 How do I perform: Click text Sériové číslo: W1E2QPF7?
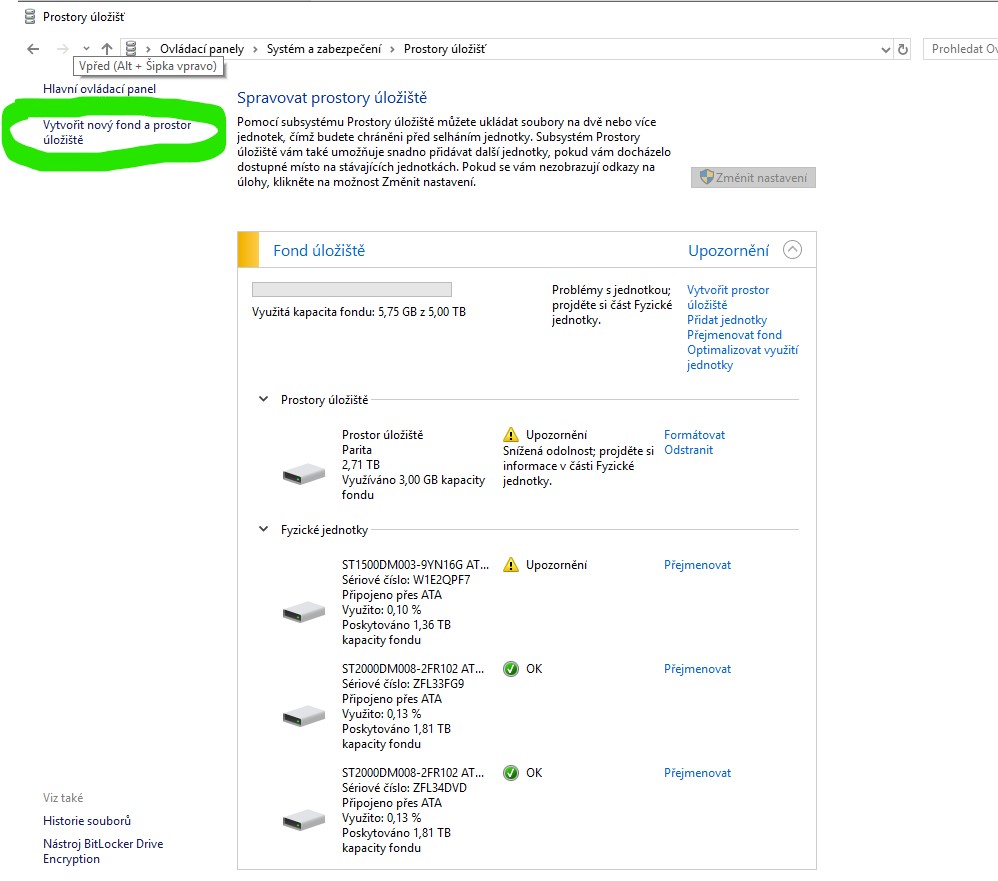click(x=406, y=580)
